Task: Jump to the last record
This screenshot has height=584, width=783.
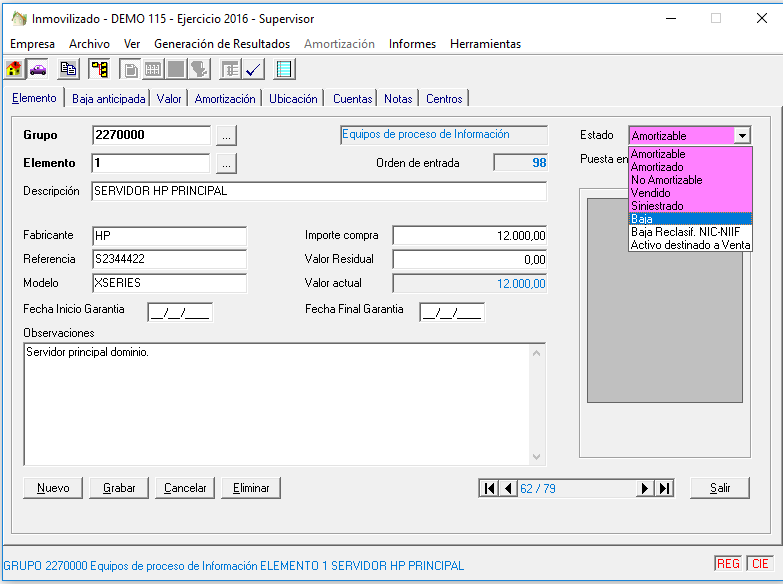Action: [x=664, y=488]
